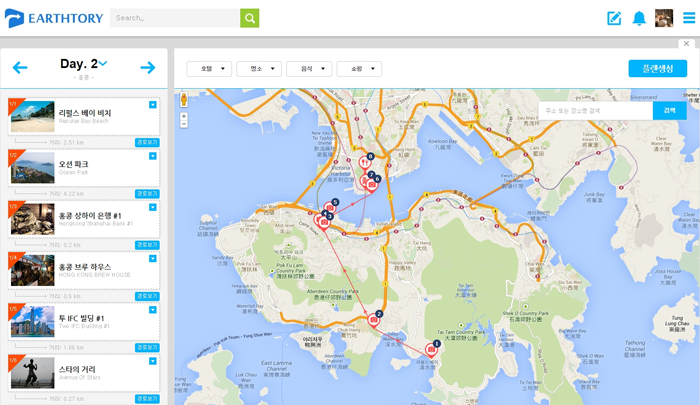
Task: Open the 명소 filter dropdown
Action: (x=259, y=69)
